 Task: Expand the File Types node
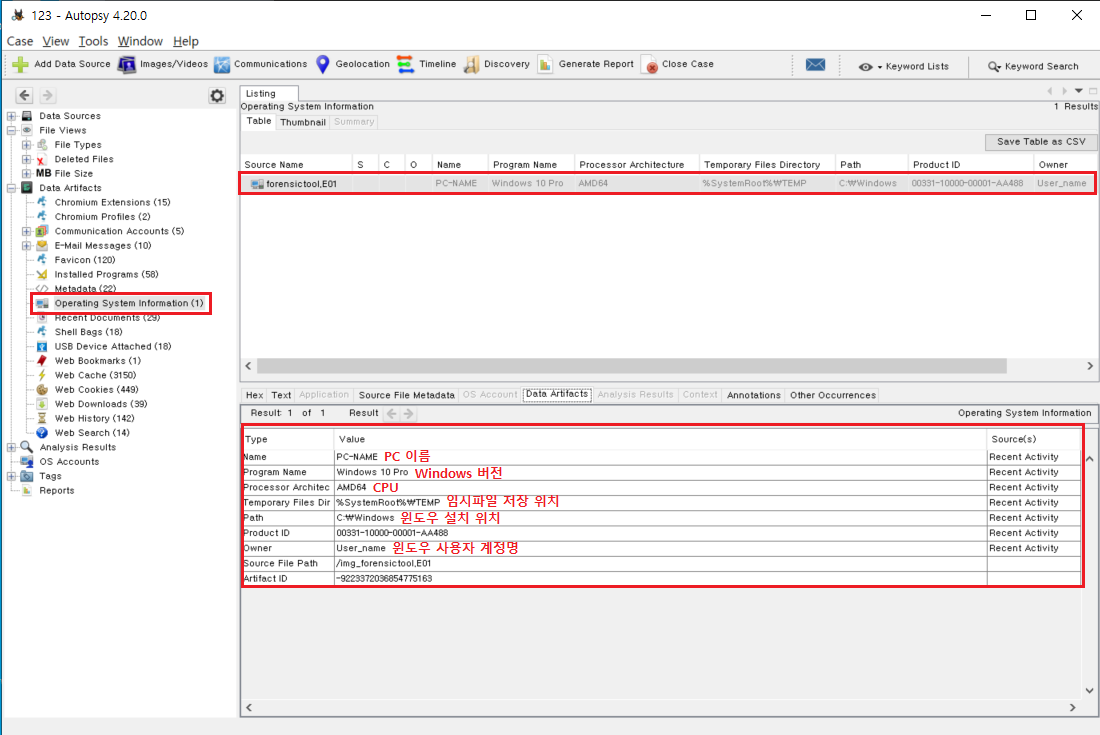tap(27, 144)
